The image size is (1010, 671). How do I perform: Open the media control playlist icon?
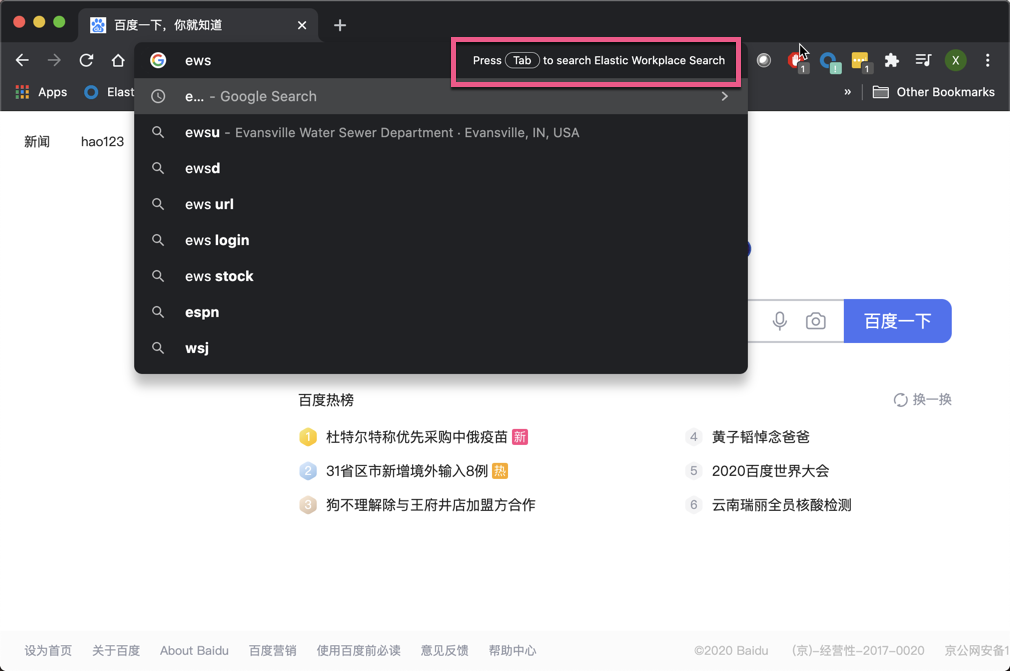coord(923,61)
